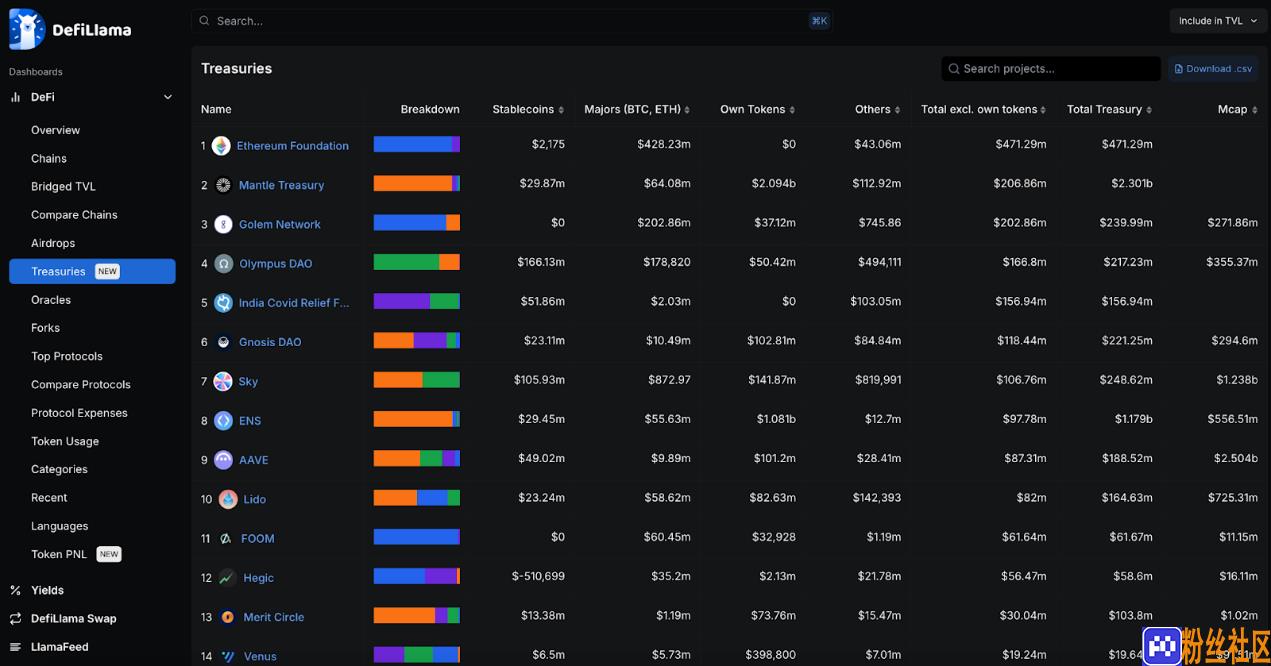Select the Treasuries sidebar item
Image resolution: width=1271 pixels, height=666 pixels.
[92, 271]
